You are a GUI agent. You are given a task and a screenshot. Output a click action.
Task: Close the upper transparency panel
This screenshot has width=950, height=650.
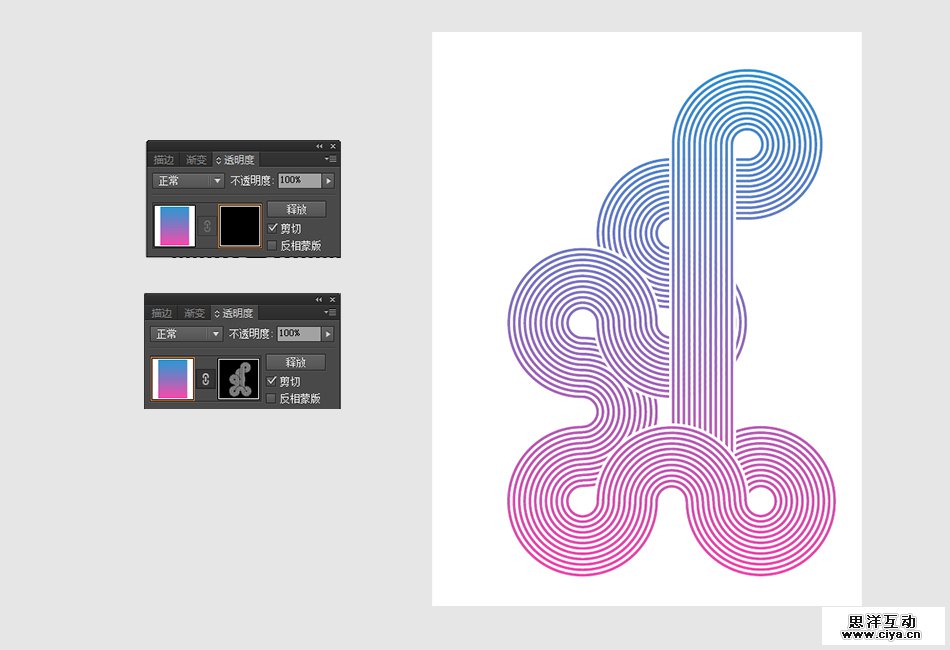tap(333, 147)
